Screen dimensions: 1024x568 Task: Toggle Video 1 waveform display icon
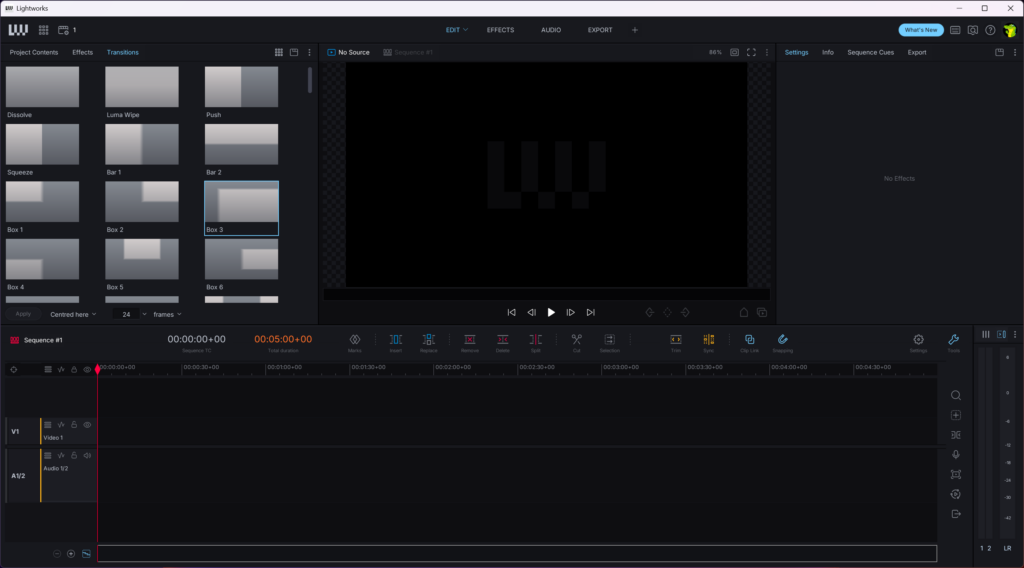pos(61,425)
